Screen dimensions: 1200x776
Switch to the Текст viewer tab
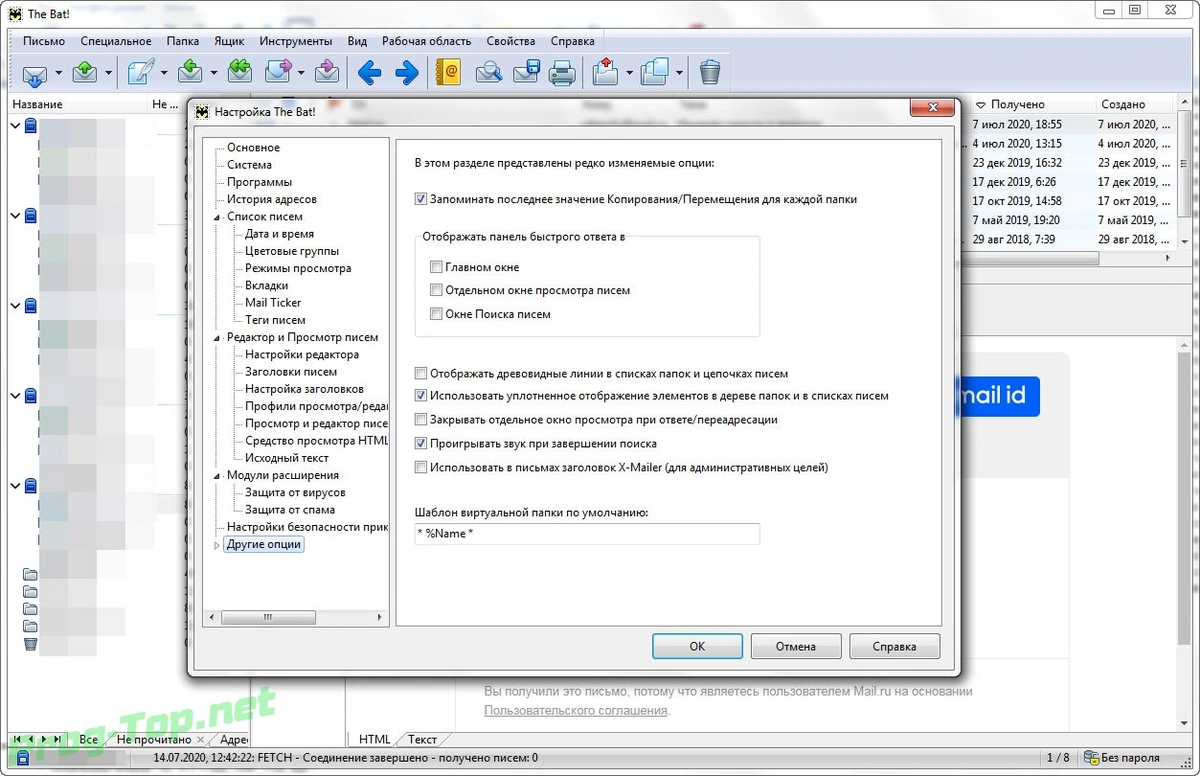(x=422, y=739)
